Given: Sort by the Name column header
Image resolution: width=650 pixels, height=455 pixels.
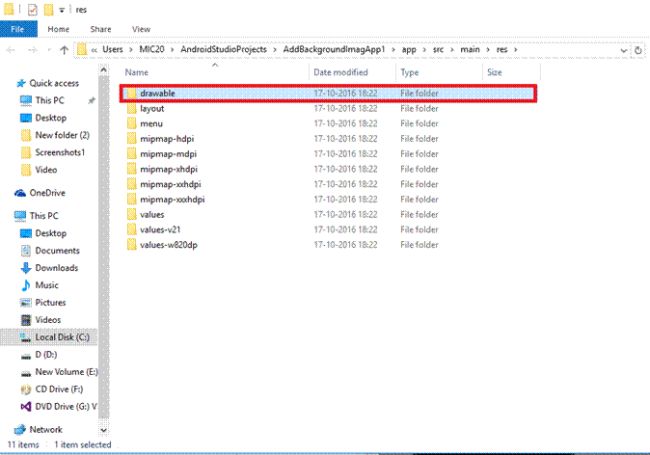Looking at the screenshot, I should [x=137, y=72].
